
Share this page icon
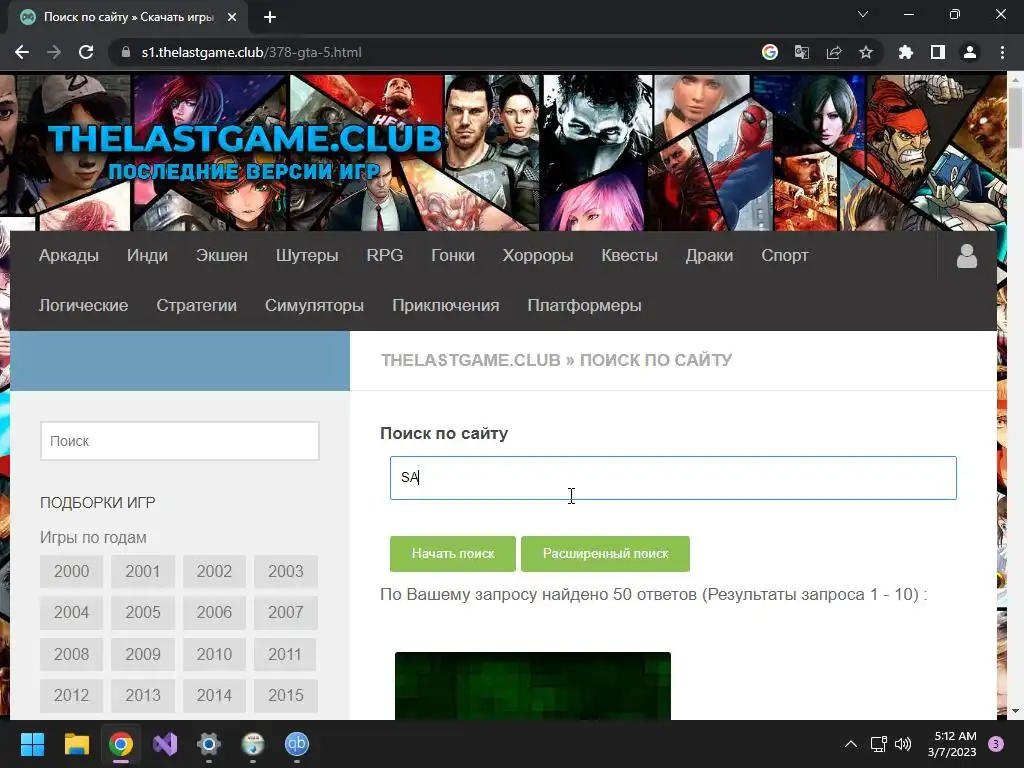[834, 52]
